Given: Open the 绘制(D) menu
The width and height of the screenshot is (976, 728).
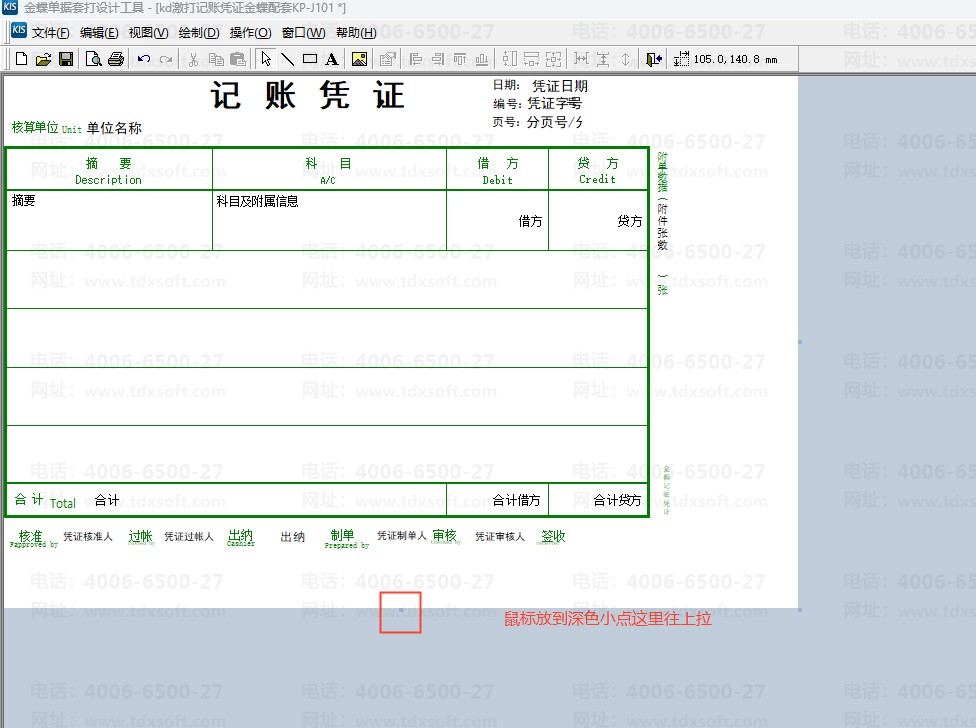Looking at the screenshot, I should point(198,33).
